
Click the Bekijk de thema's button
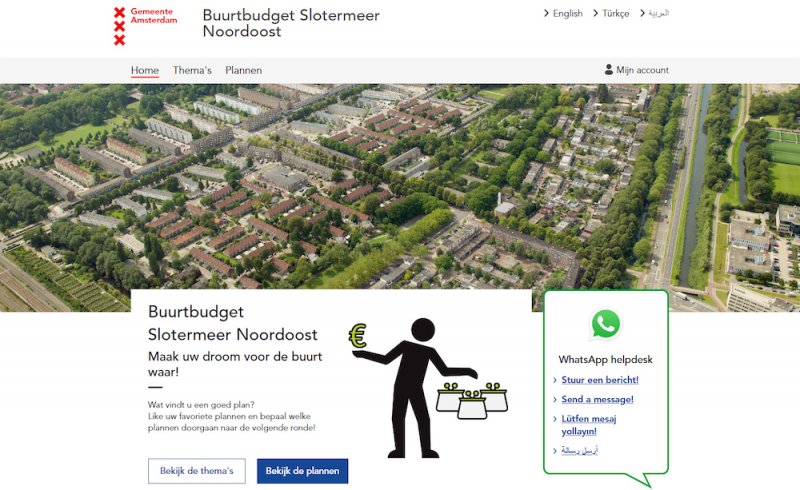pos(197,471)
